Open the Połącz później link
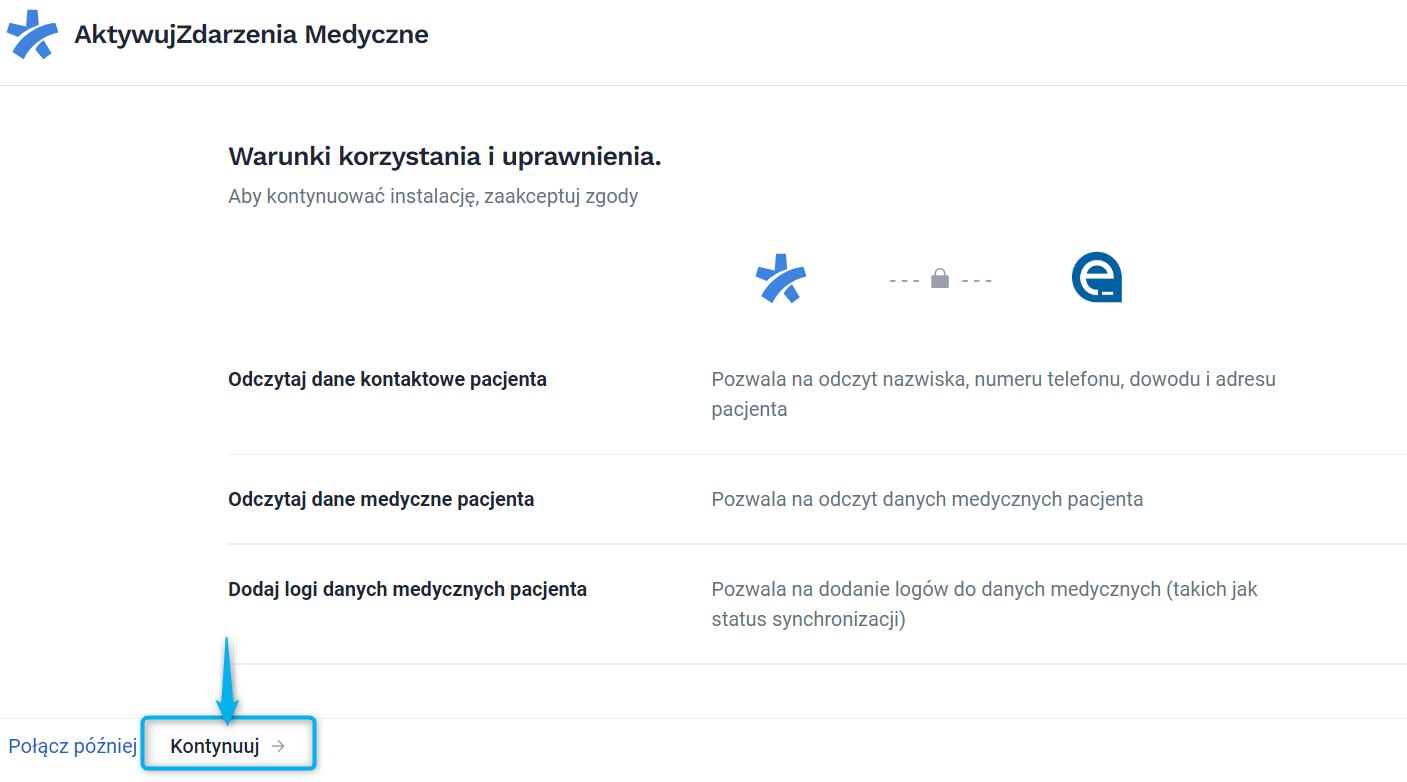The width and height of the screenshot is (1407, 782). point(72,745)
